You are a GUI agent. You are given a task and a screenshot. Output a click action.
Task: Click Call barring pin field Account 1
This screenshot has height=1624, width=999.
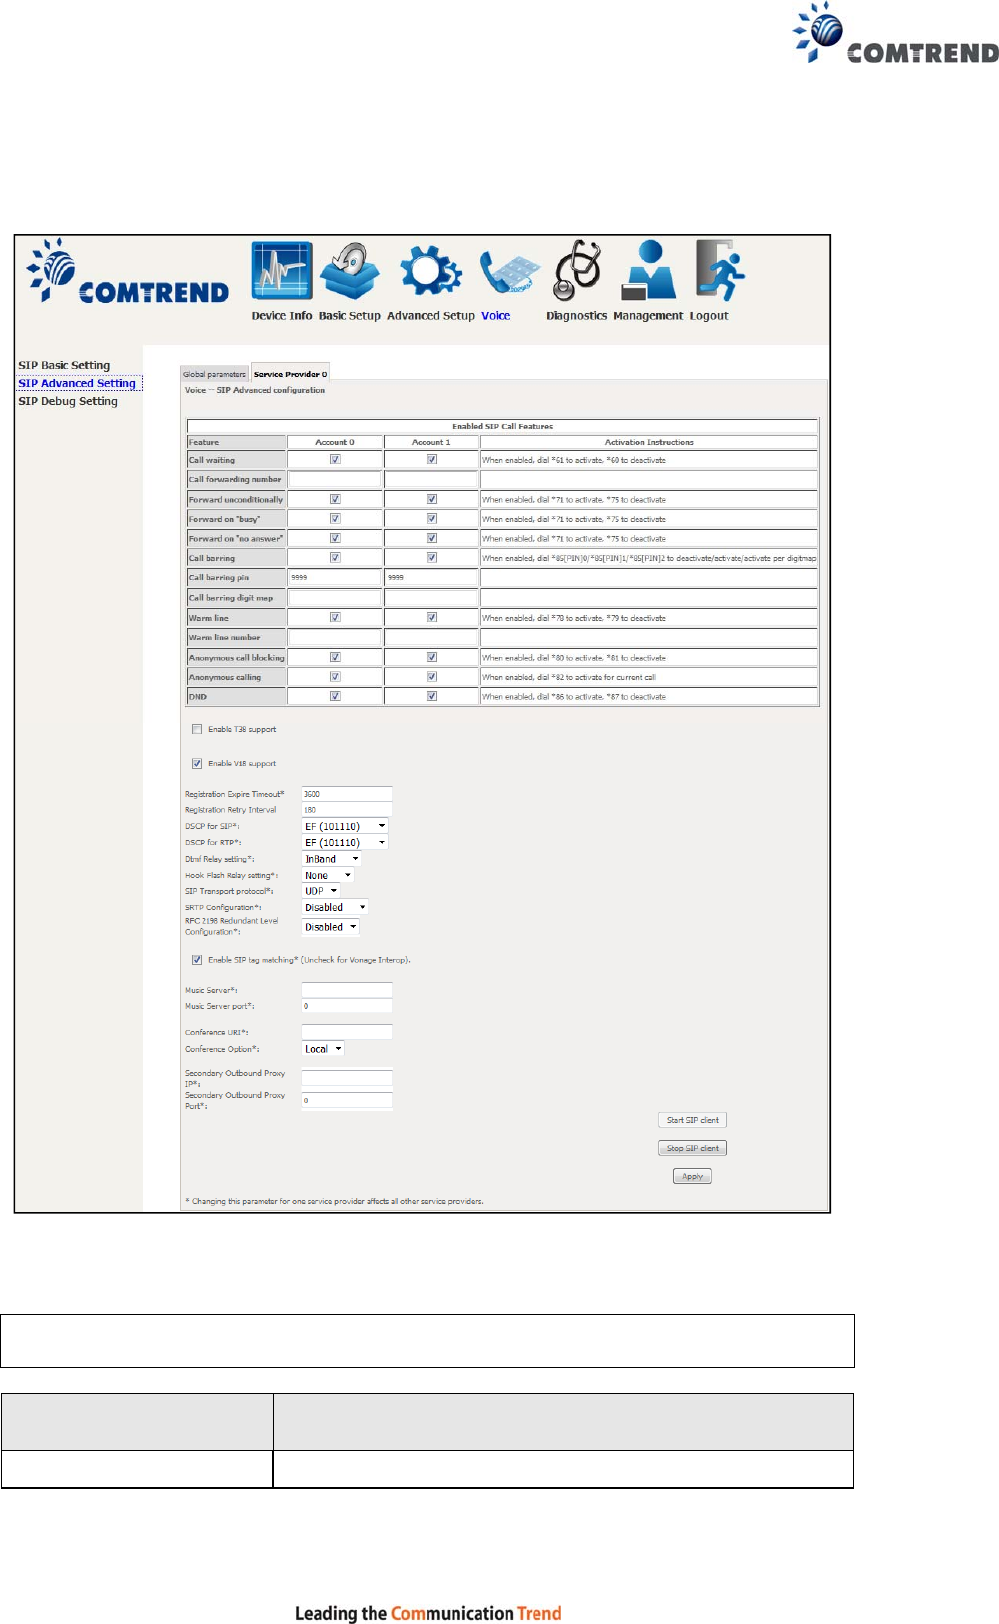coord(432,577)
